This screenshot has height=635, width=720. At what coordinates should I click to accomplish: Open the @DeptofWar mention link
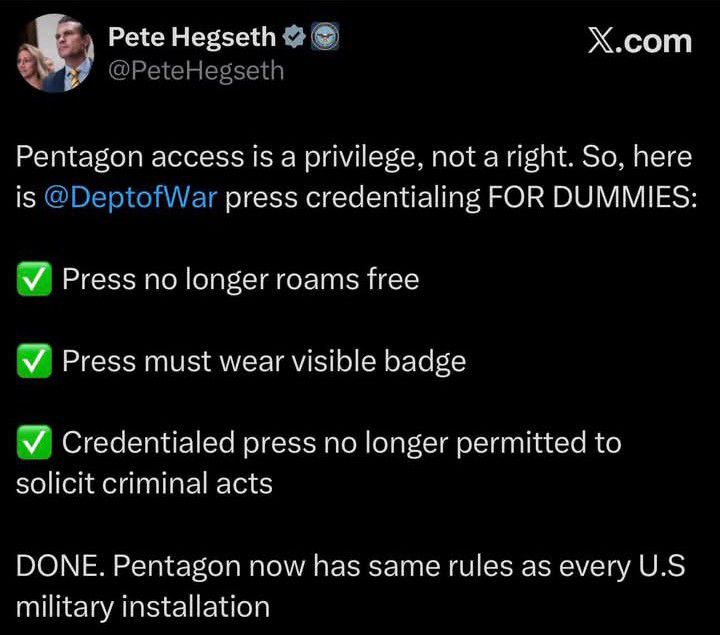tap(130, 197)
